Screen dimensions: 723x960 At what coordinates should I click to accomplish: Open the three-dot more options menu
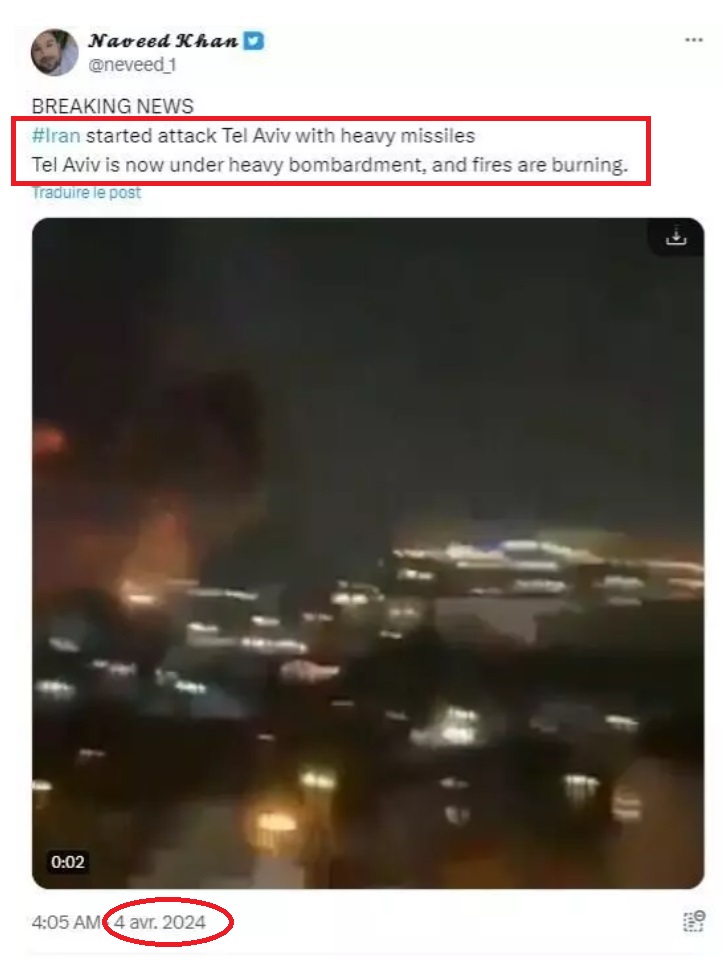coord(693,40)
